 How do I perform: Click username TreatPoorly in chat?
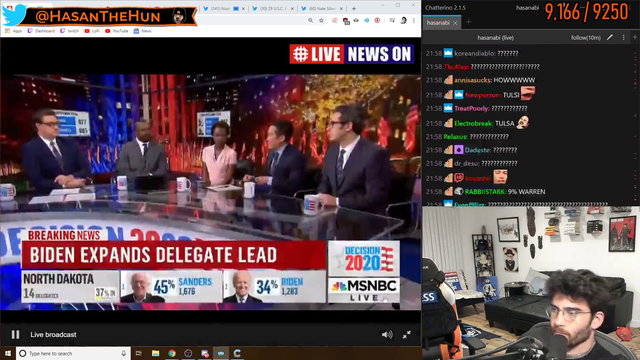tap(472, 109)
